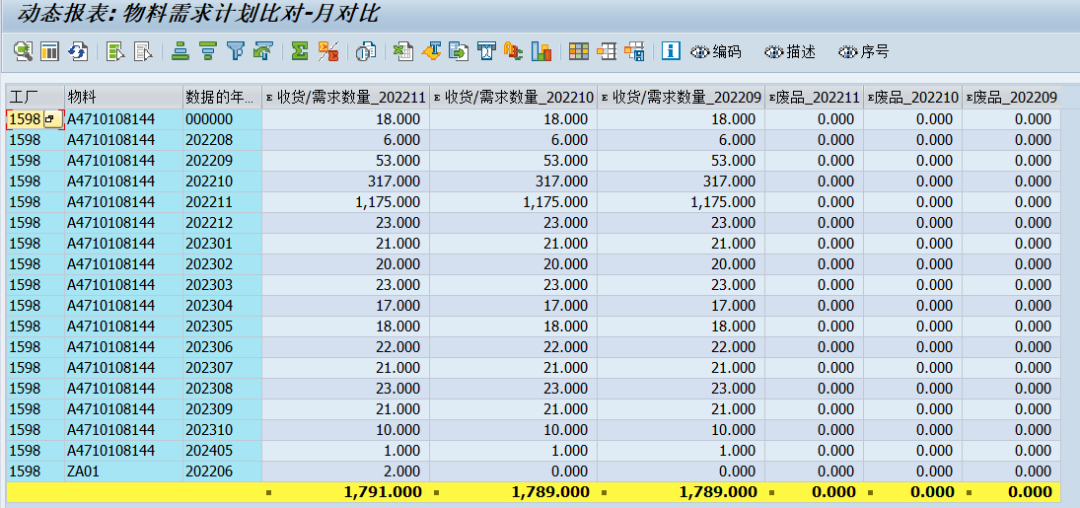The width and height of the screenshot is (1080, 508).
Task: Set a filter with funnel icon
Action: (x=236, y=51)
